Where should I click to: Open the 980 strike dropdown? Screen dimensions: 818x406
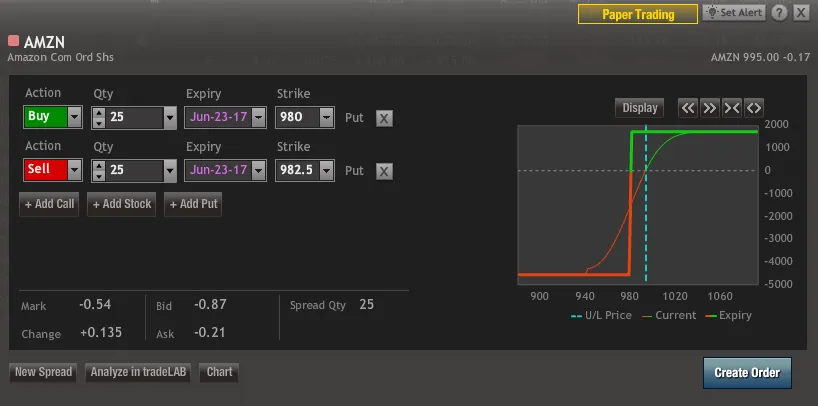click(x=327, y=117)
